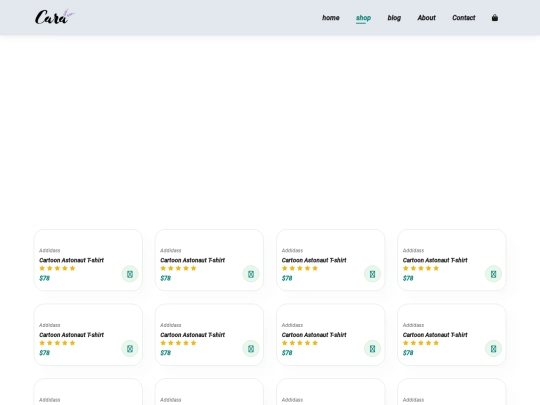The width and height of the screenshot is (540, 405).
Task: Go to the home page link
Action: coord(331,18)
